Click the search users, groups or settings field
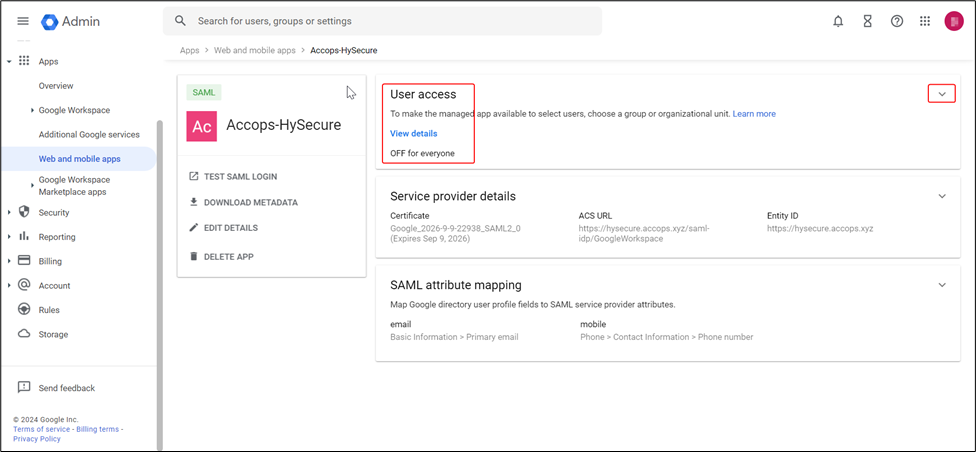The image size is (976, 452). coord(390,21)
